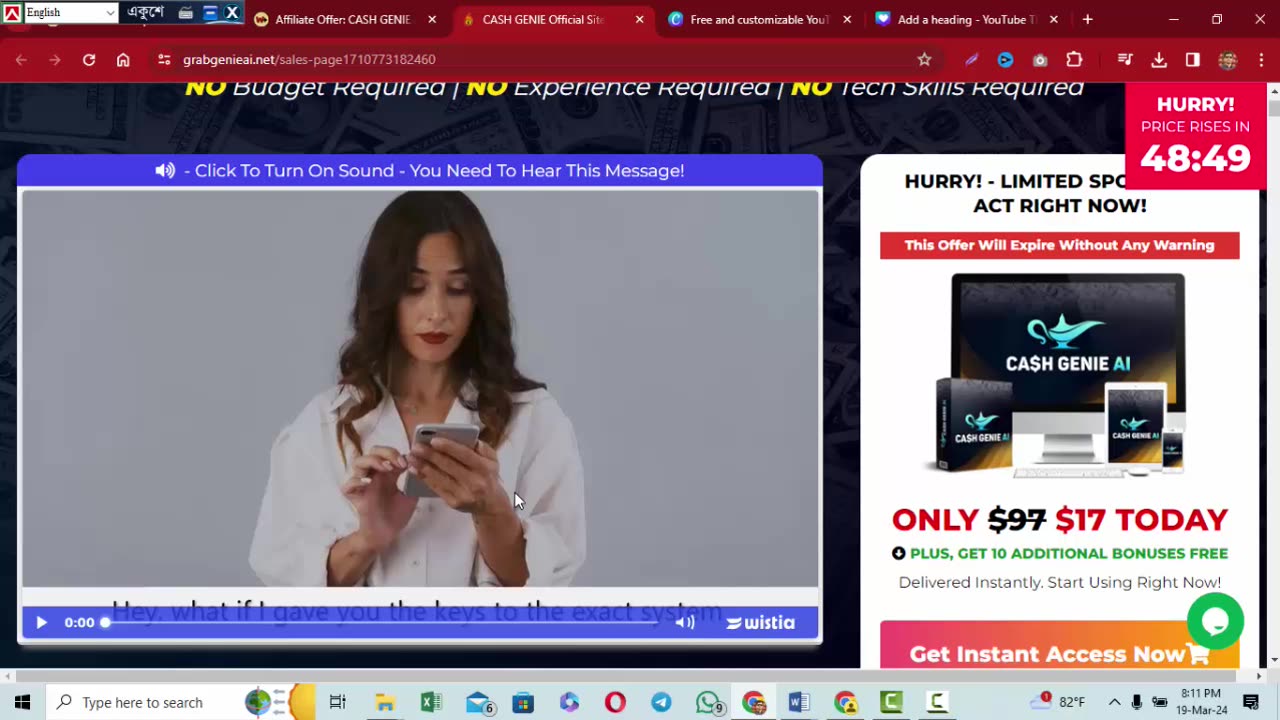The image size is (1280, 720).
Task: Open WhatsApp from the taskbar
Action: (x=709, y=702)
